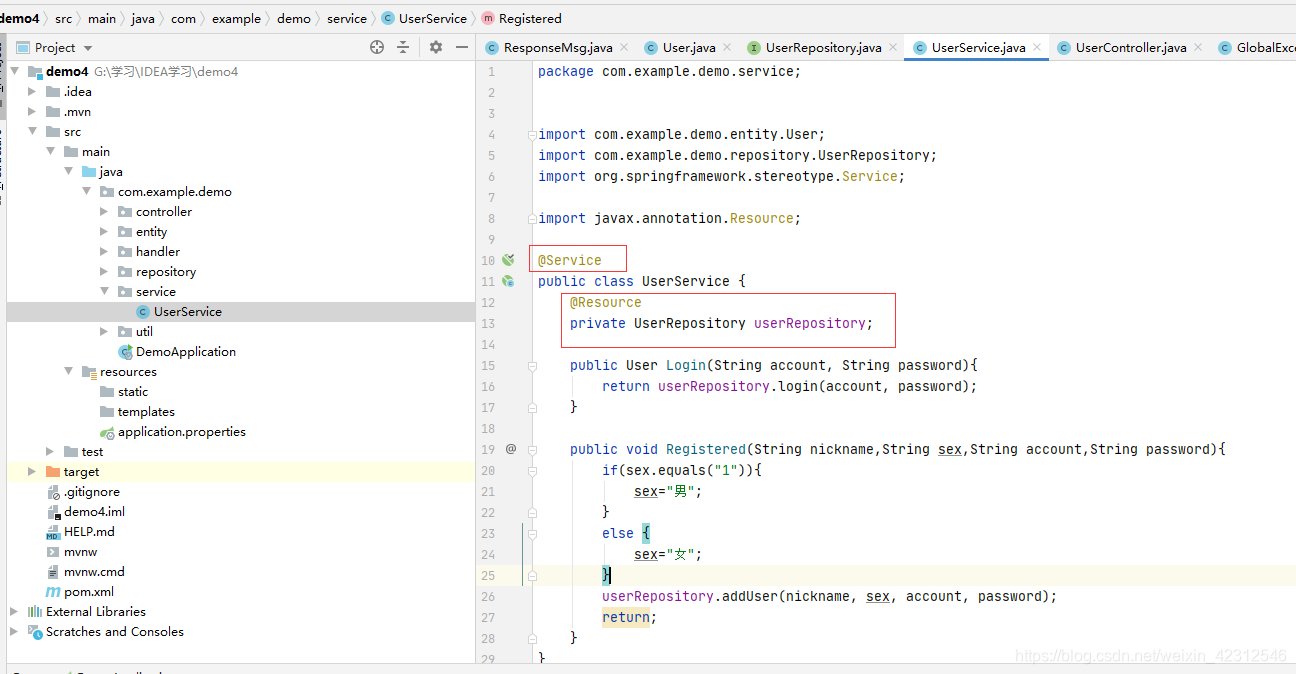Screen dimensions: 1296x674
Task: Click line number 20 in the editor gutter
Action: coord(488,470)
